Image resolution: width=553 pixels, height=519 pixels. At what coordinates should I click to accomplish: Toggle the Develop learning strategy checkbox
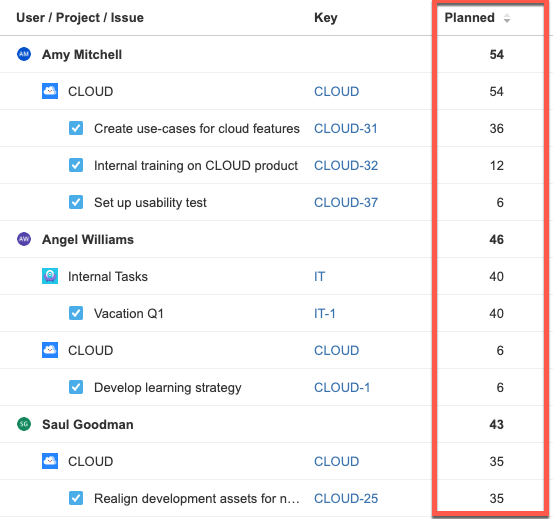point(76,387)
